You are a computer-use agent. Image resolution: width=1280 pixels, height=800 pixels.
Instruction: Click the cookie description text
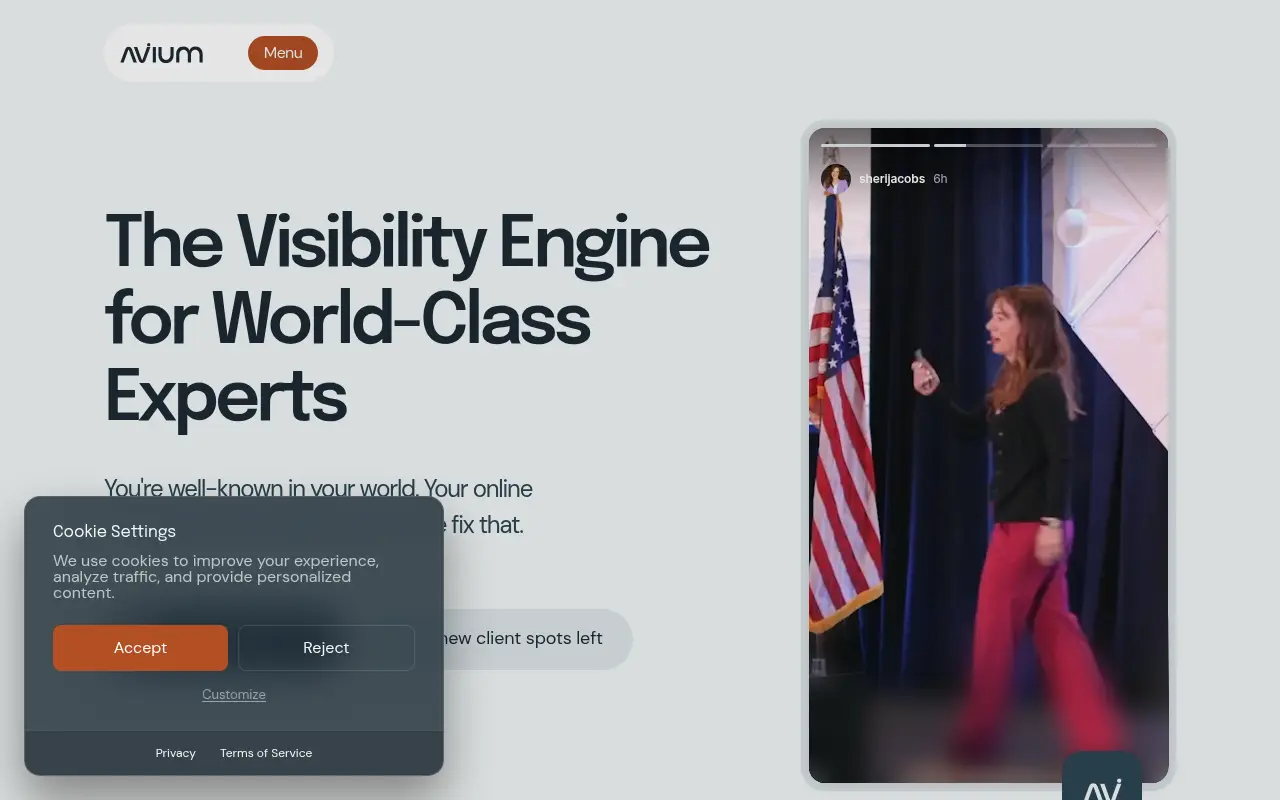(x=216, y=577)
